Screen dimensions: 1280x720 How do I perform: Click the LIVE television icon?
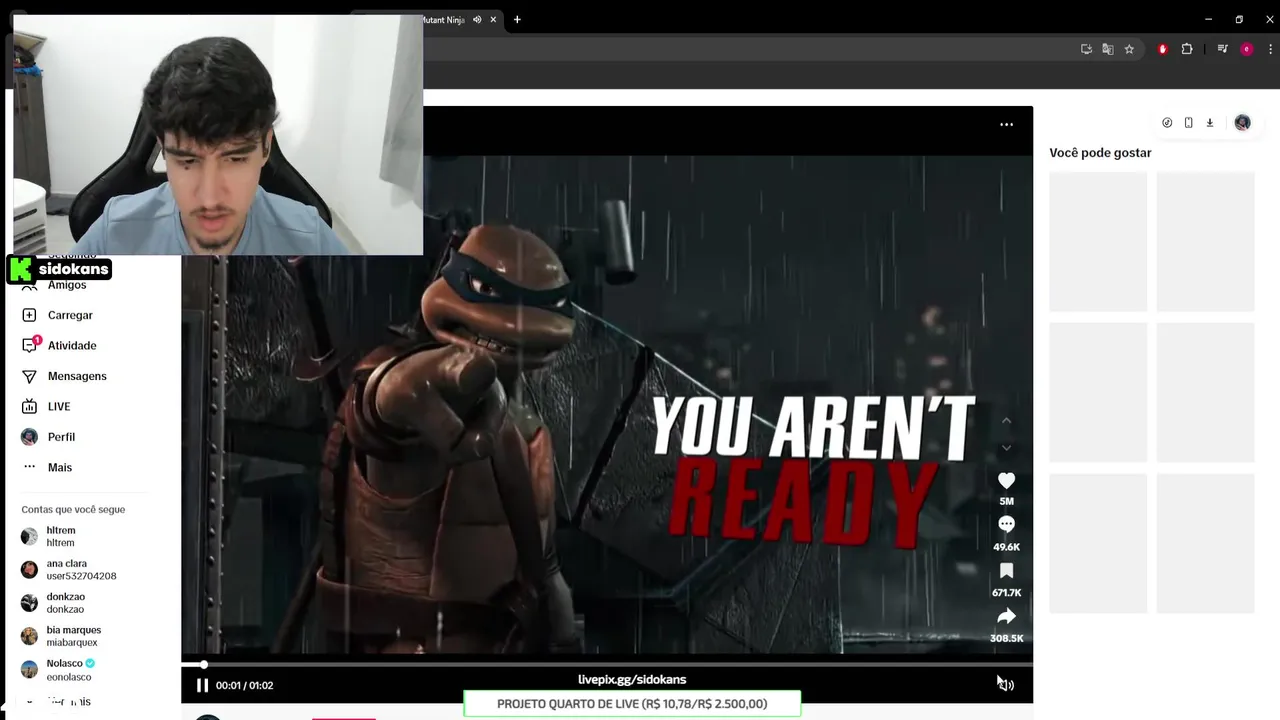[29, 407]
